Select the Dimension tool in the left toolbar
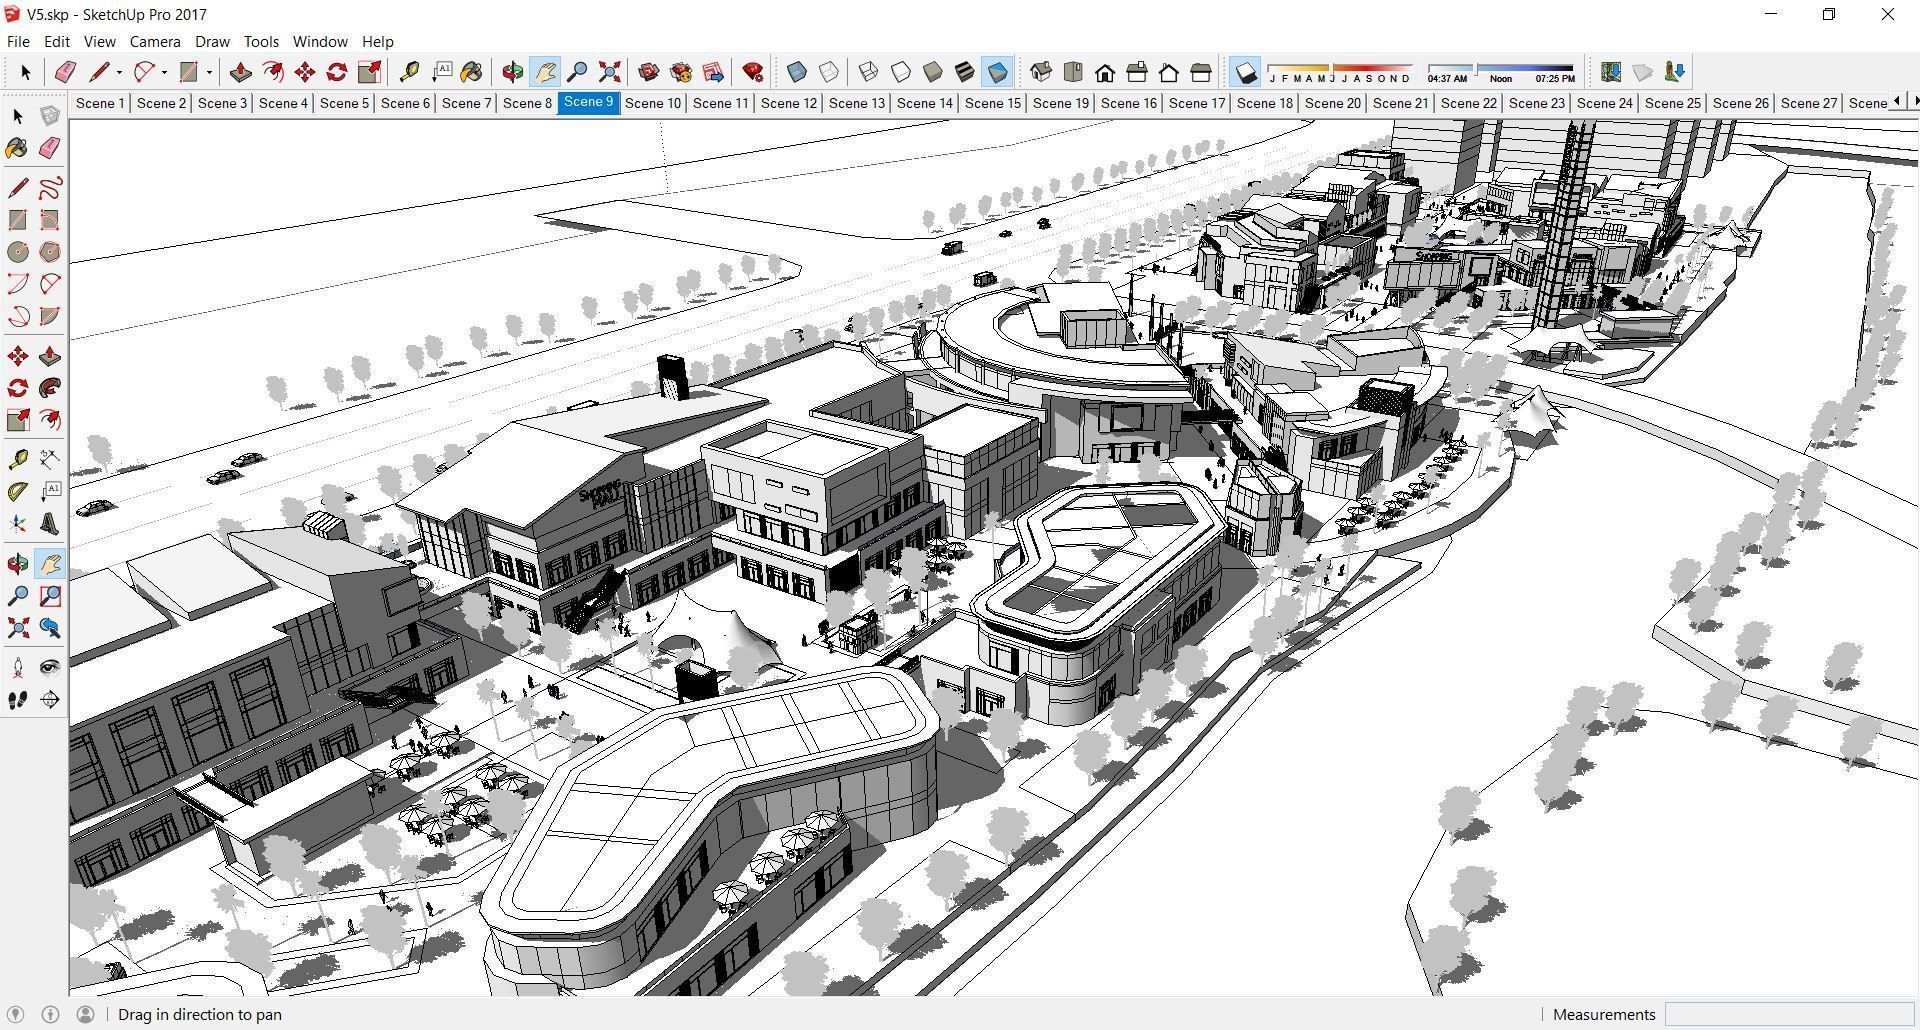The image size is (1920, 1030). coord(50,460)
